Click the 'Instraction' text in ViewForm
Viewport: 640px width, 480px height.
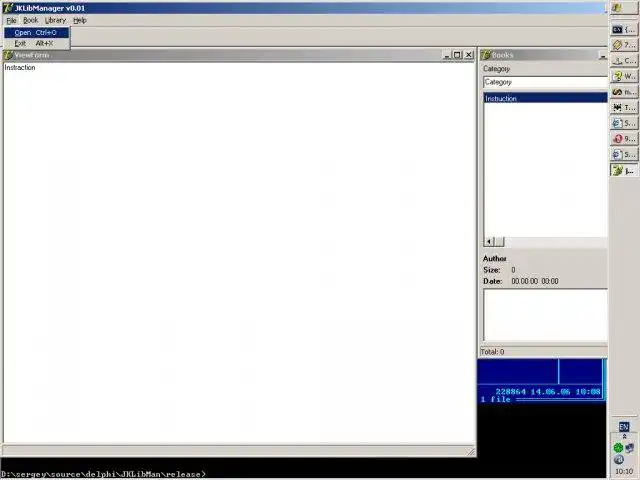pos(20,67)
